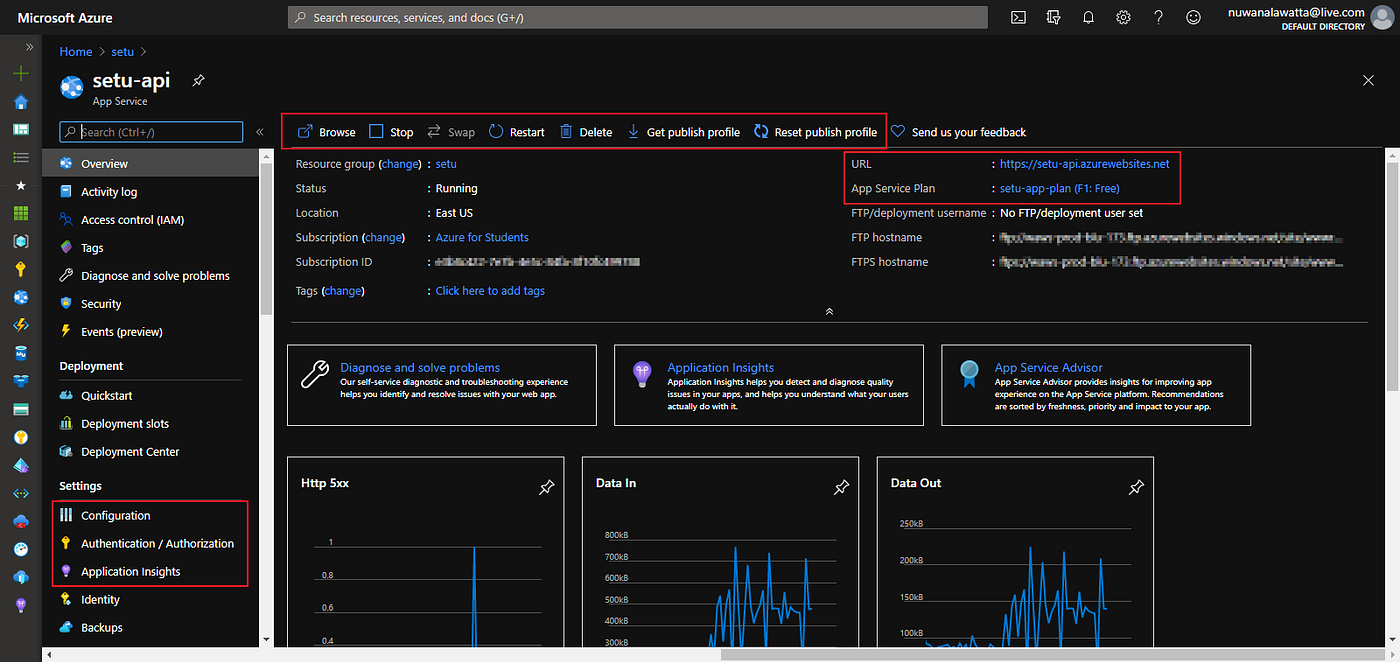Click the yellow key icon in the left rail
This screenshot has height=662, width=1400.
pyautogui.click(x=21, y=269)
